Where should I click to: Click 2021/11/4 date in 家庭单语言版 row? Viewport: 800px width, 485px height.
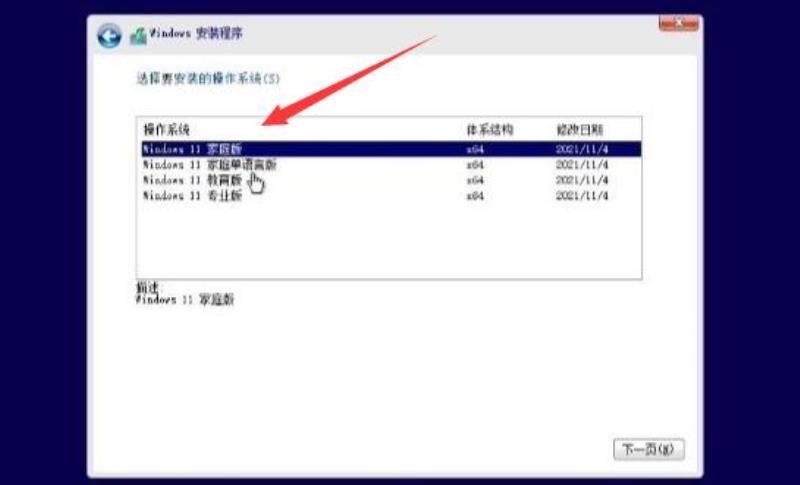582,165
